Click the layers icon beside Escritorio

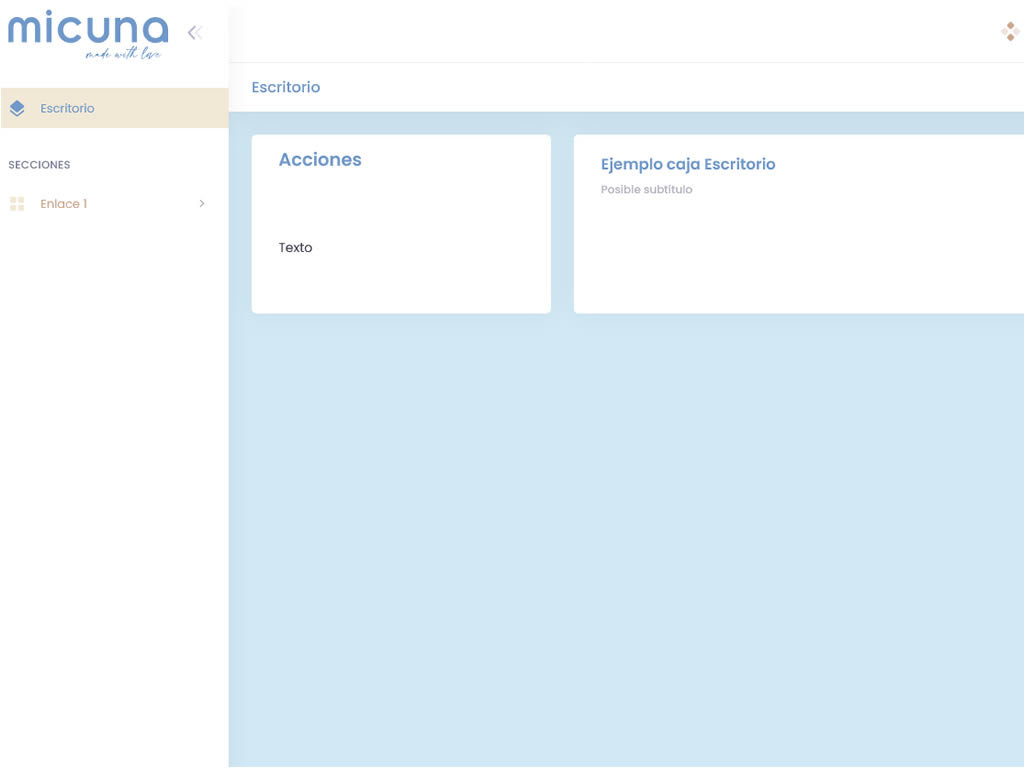(x=17, y=108)
